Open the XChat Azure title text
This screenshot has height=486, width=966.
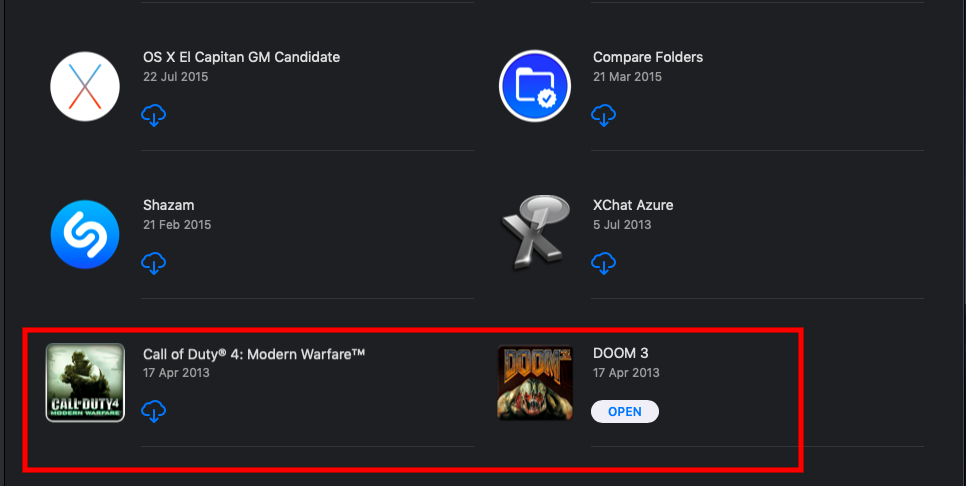click(x=633, y=205)
